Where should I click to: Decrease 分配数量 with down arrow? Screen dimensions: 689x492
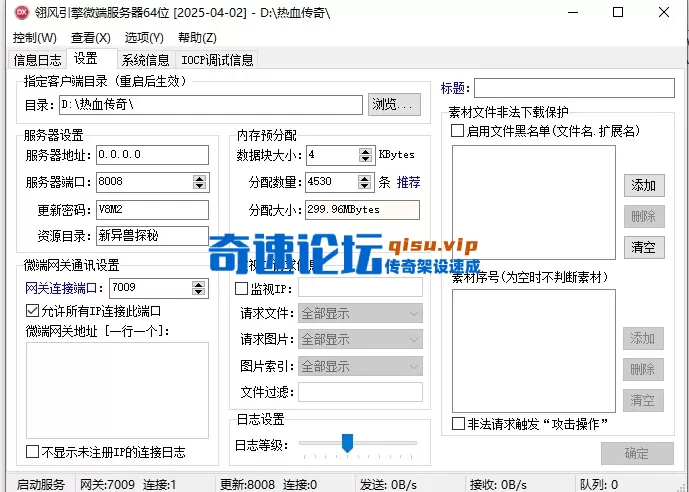(x=364, y=186)
